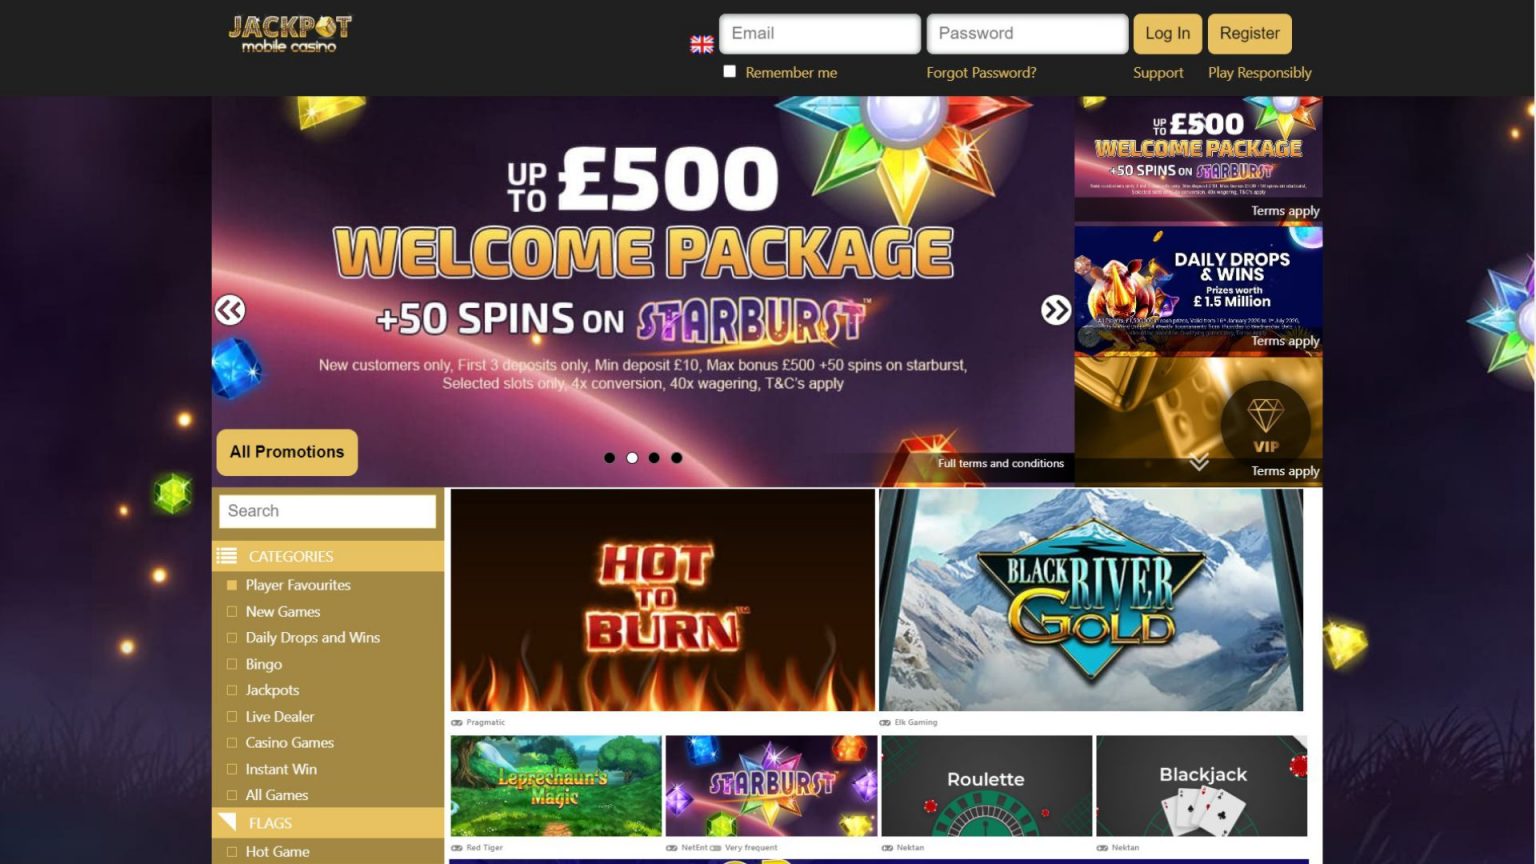Open the Forgot Password link

tap(981, 73)
